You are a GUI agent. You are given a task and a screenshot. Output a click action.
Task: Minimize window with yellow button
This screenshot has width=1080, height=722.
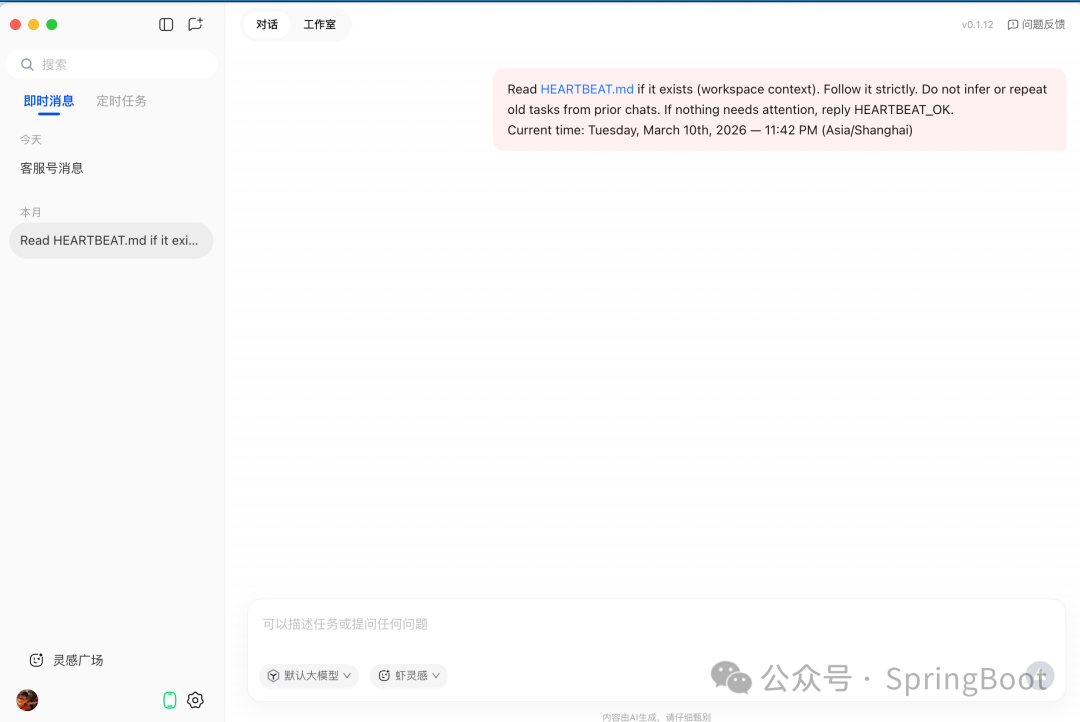pos(33,25)
